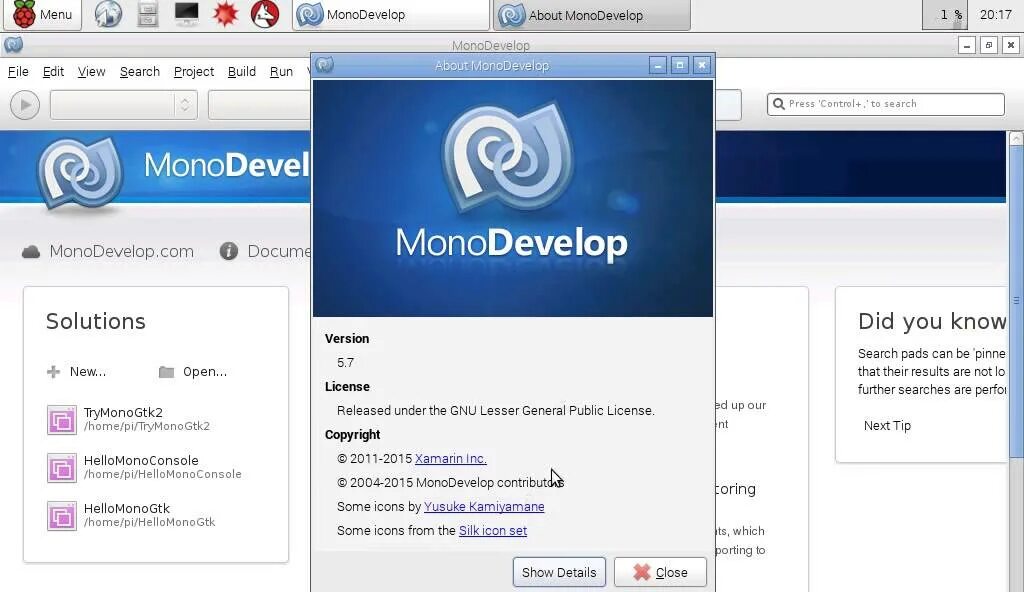Click the HelloMonoGtk solution icon

(62, 516)
